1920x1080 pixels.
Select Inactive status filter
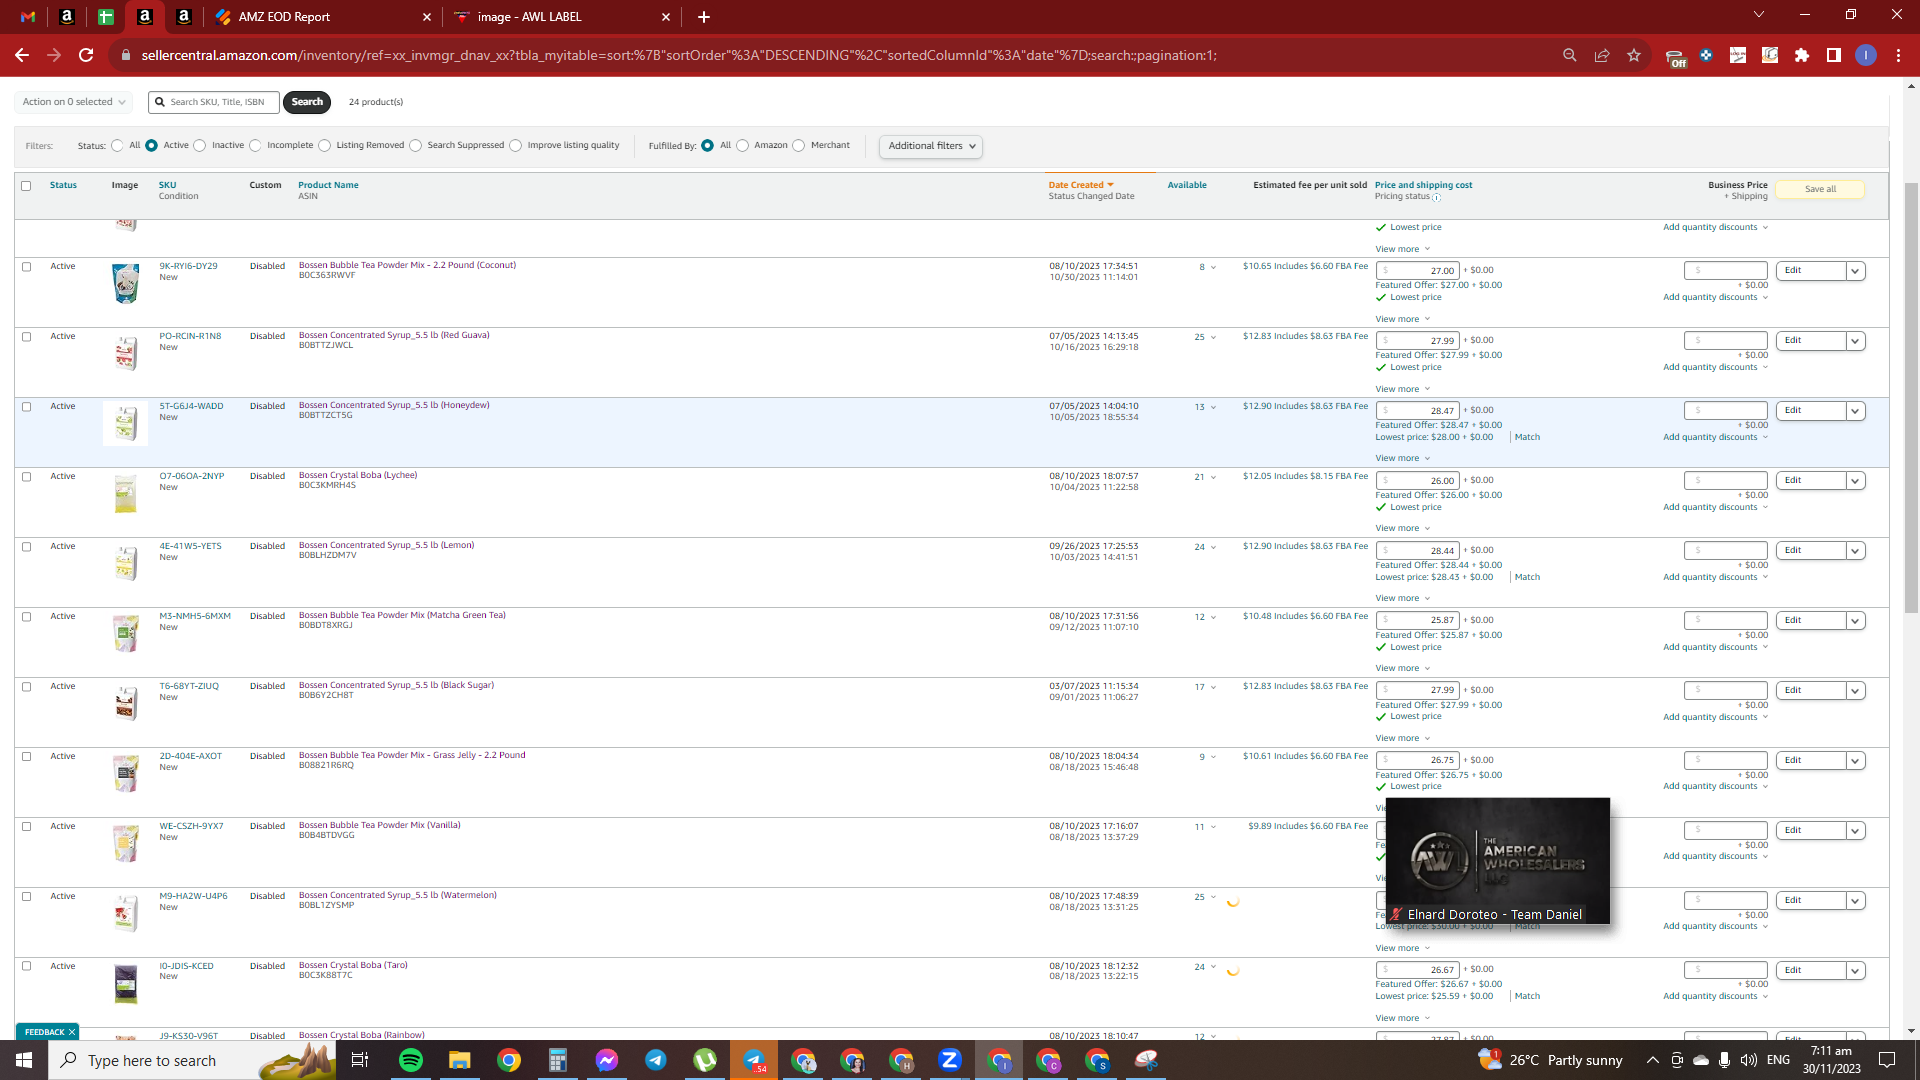click(x=200, y=146)
